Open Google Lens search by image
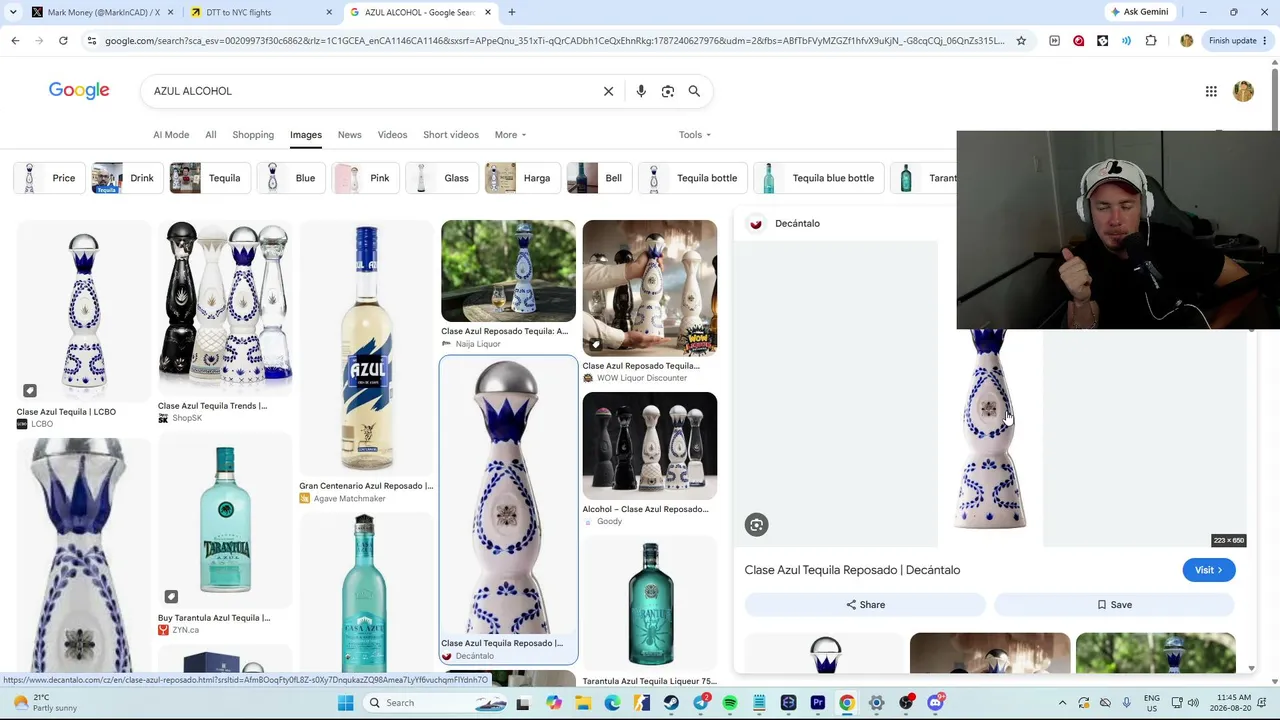The height and width of the screenshot is (720, 1280). [x=668, y=91]
